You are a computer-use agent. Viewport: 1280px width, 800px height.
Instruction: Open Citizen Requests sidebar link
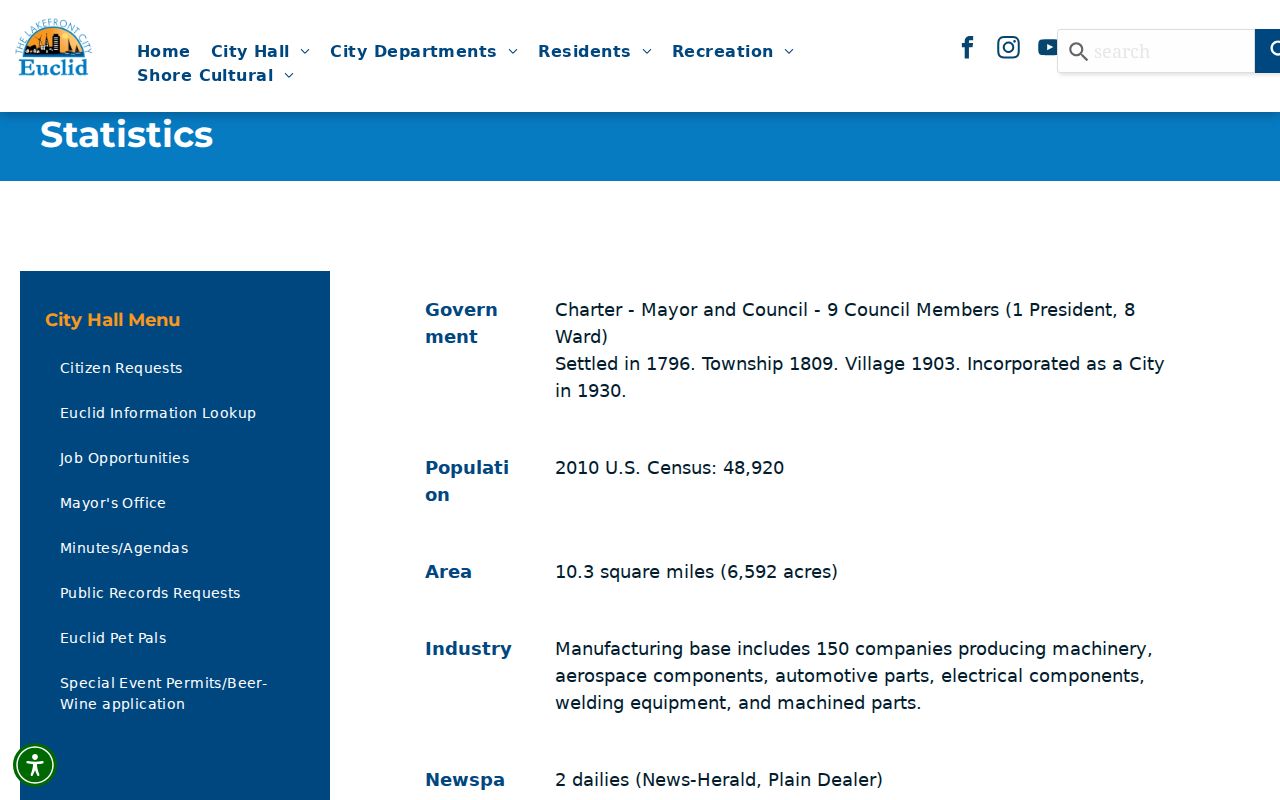121,368
